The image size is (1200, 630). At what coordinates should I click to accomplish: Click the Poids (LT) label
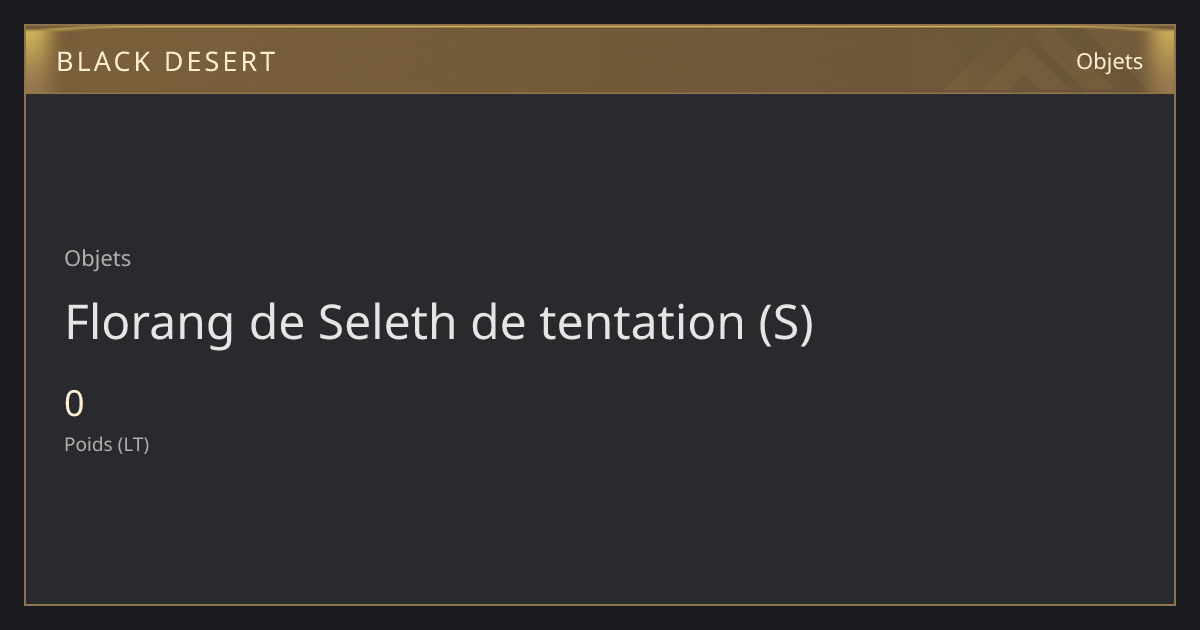click(107, 444)
